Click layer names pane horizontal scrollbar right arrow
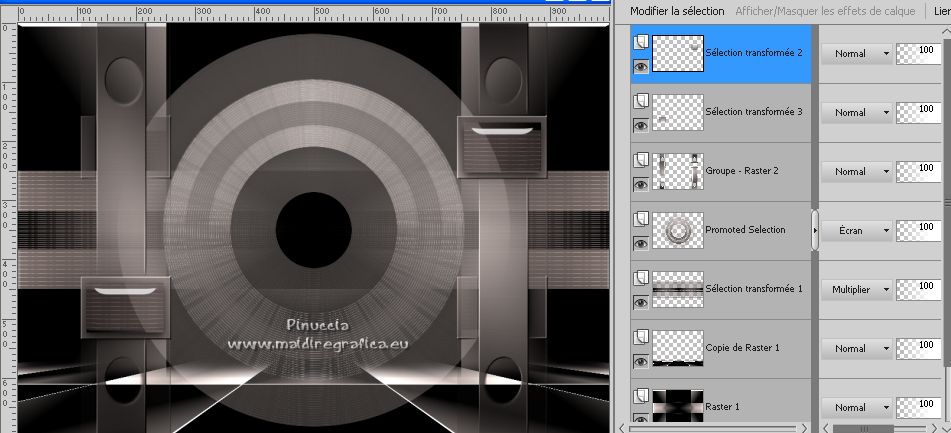 click(x=805, y=428)
